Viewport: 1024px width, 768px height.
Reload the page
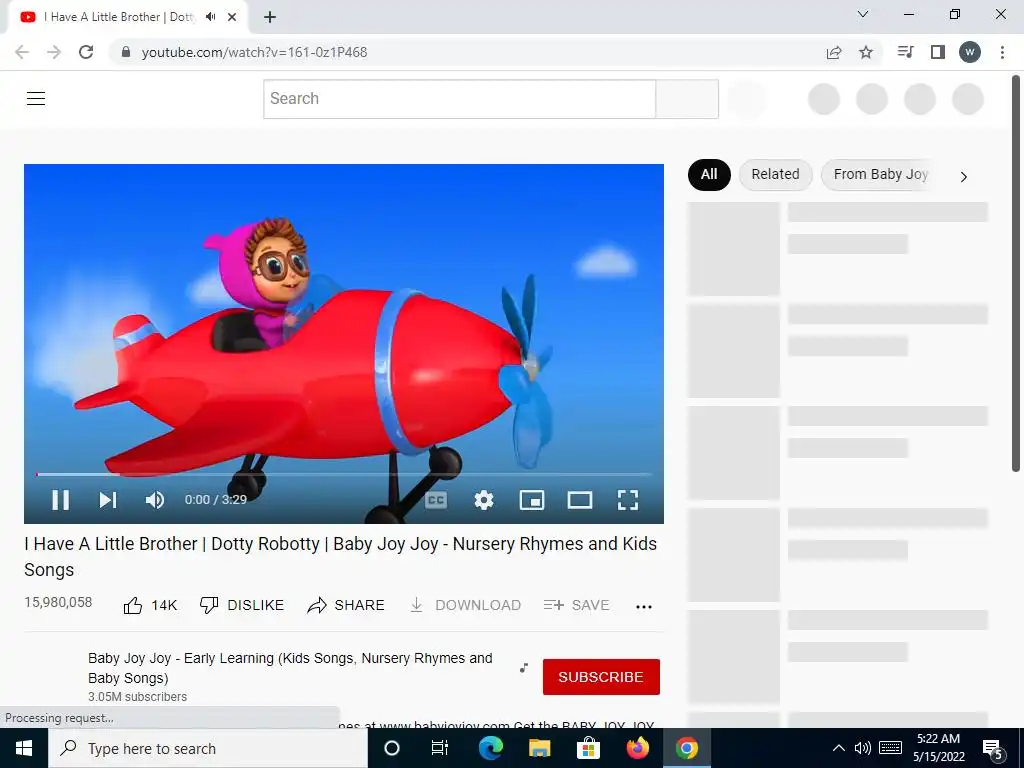(86, 52)
